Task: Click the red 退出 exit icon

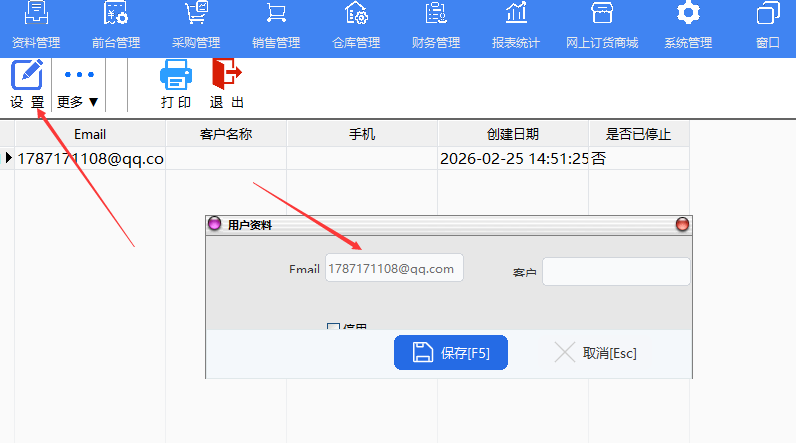Action: pyautogui.click(x=226, y=84)
